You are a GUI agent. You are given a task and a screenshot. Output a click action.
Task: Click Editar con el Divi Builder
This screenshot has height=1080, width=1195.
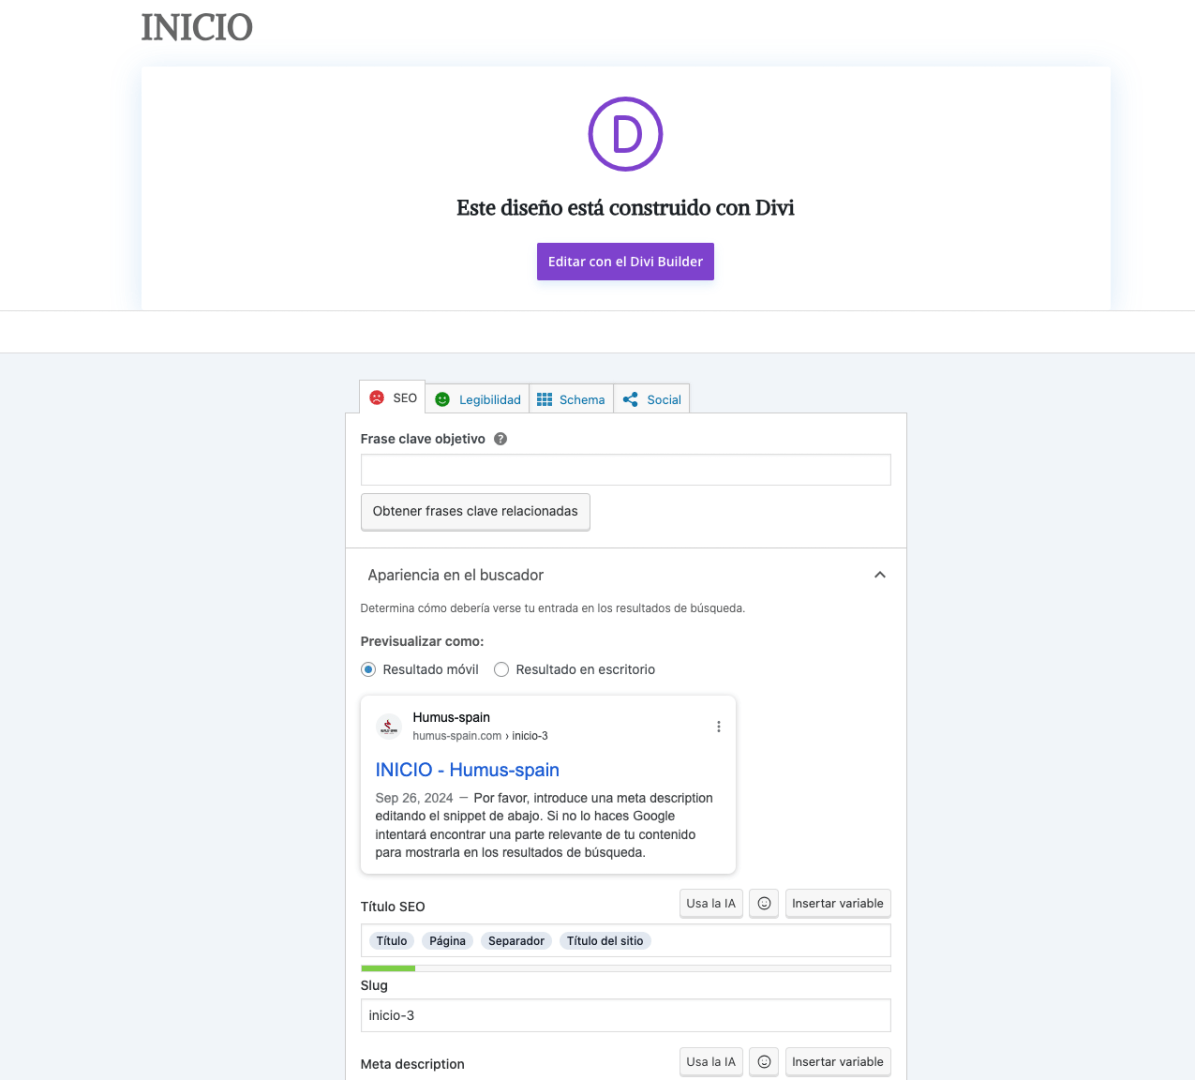tap(625, 261)
